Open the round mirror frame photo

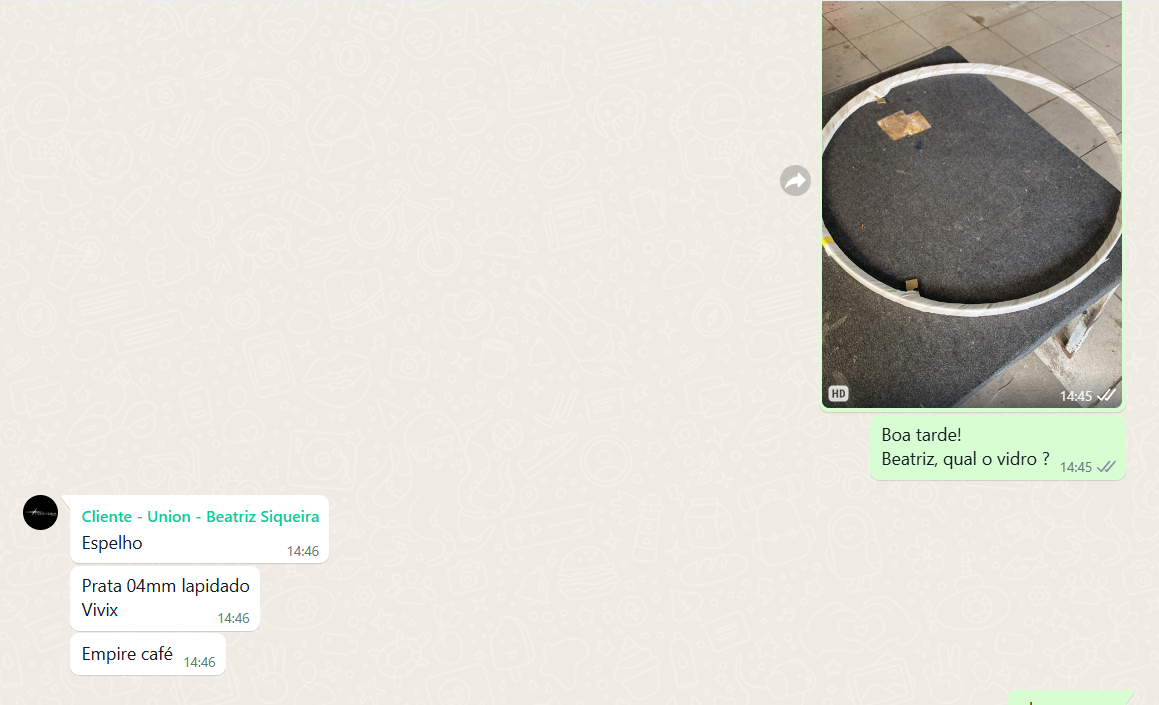(972, 204)
